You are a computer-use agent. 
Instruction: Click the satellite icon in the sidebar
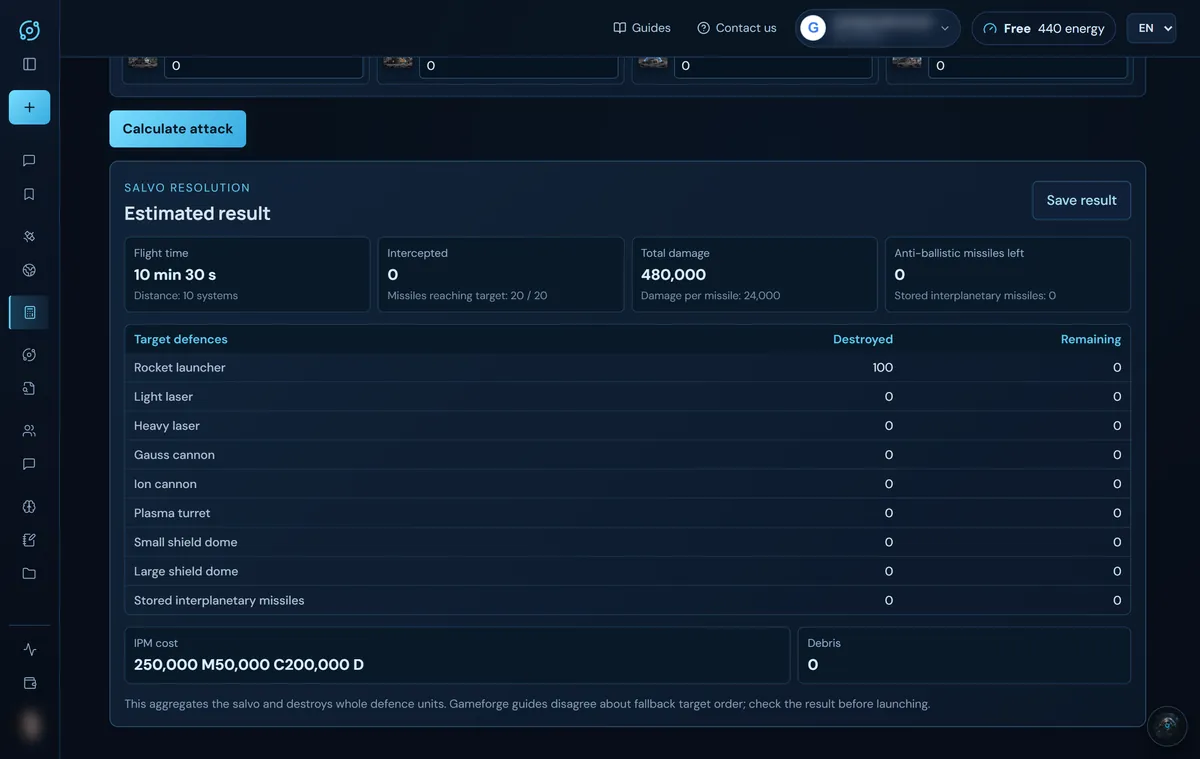(x=29, y=236)
